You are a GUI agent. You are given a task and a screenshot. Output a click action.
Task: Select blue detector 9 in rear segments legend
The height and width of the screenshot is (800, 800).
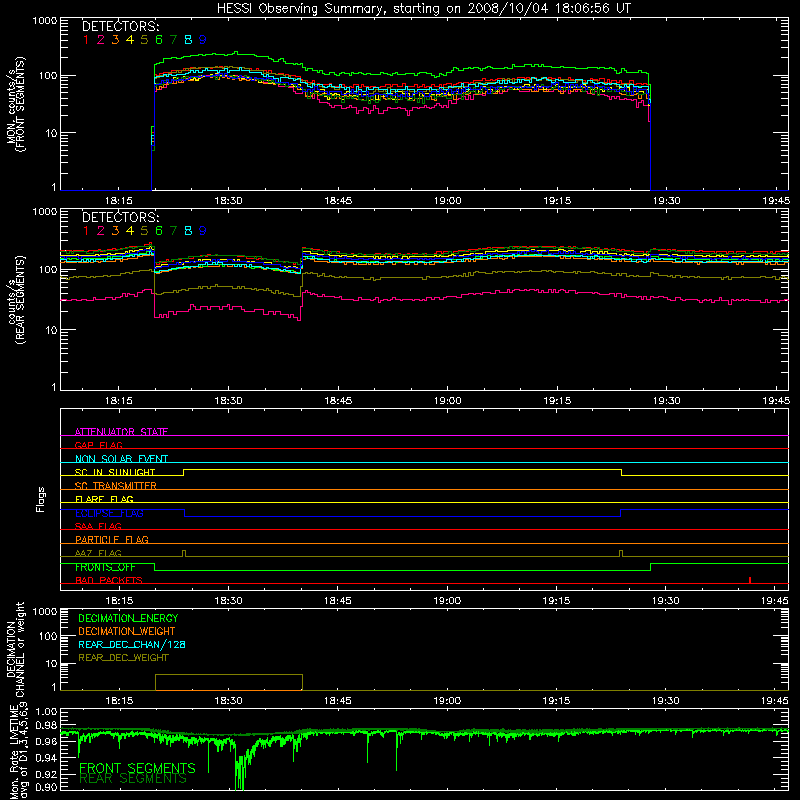[x=203, y=231]
